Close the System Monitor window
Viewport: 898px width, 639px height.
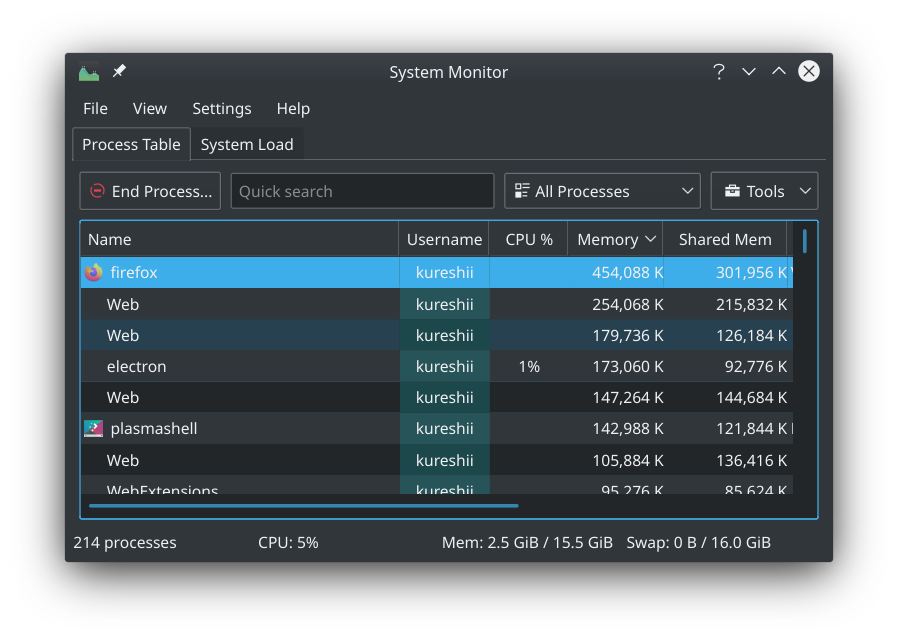[809, 72]
